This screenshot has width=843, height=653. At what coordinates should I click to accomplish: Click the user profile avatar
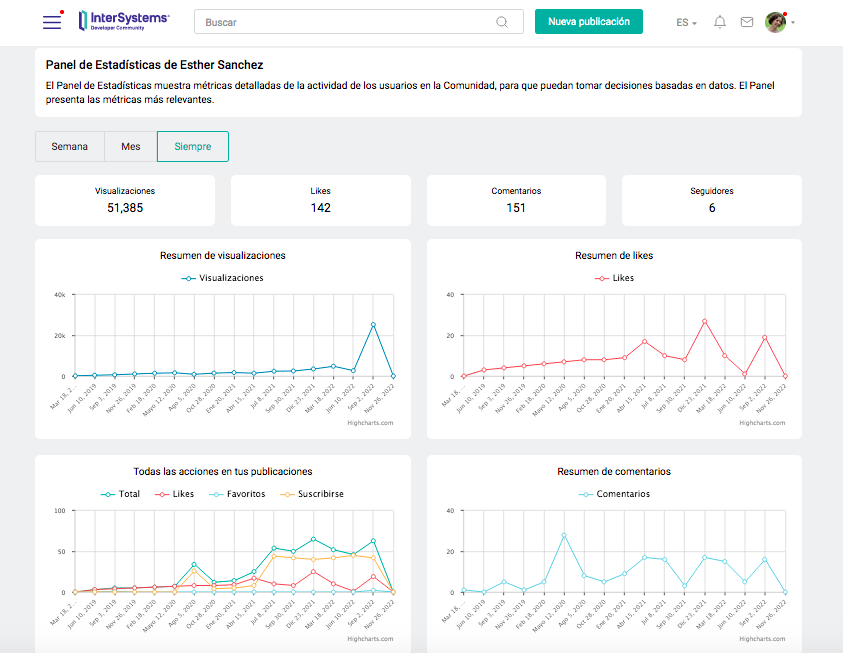[x=775, y=22]
